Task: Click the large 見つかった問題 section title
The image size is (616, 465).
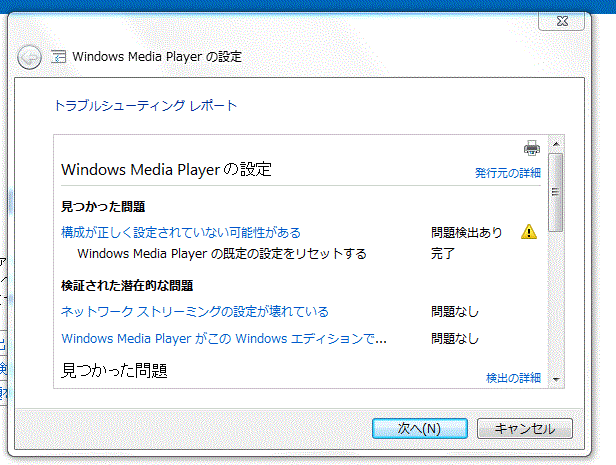Action: [114, 370]
